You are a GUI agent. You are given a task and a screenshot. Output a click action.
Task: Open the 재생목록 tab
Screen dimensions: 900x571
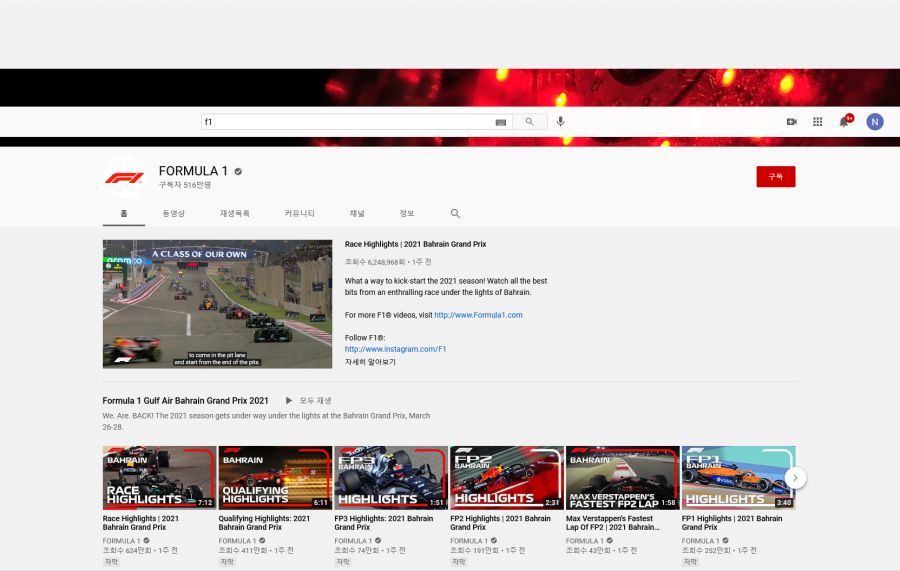pos(235,213)
